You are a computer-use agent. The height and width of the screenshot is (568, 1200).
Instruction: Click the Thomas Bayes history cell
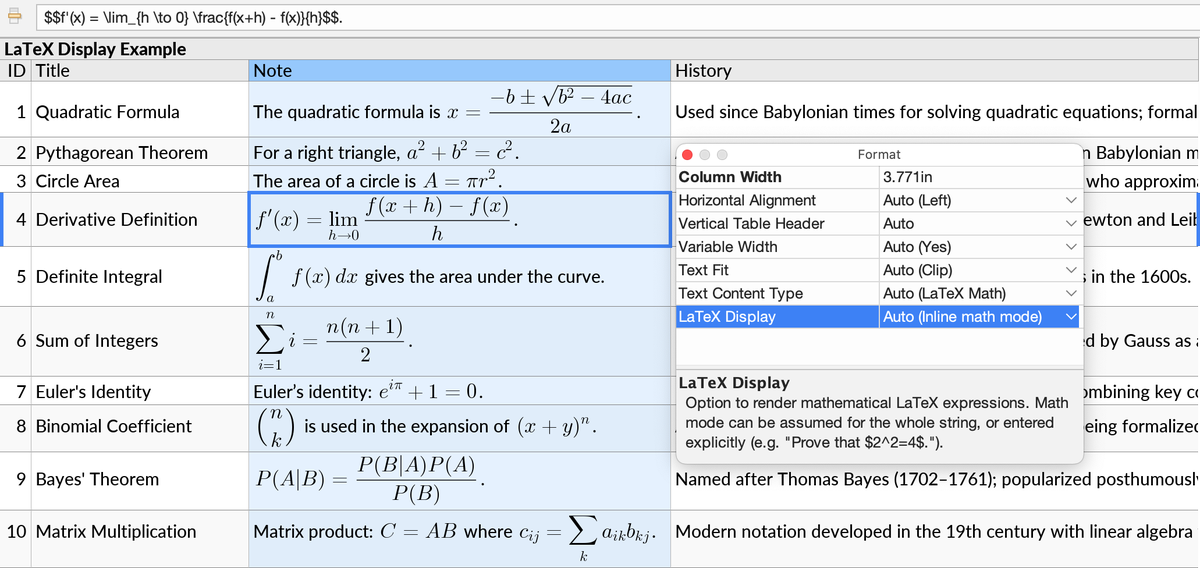[936, 479]
